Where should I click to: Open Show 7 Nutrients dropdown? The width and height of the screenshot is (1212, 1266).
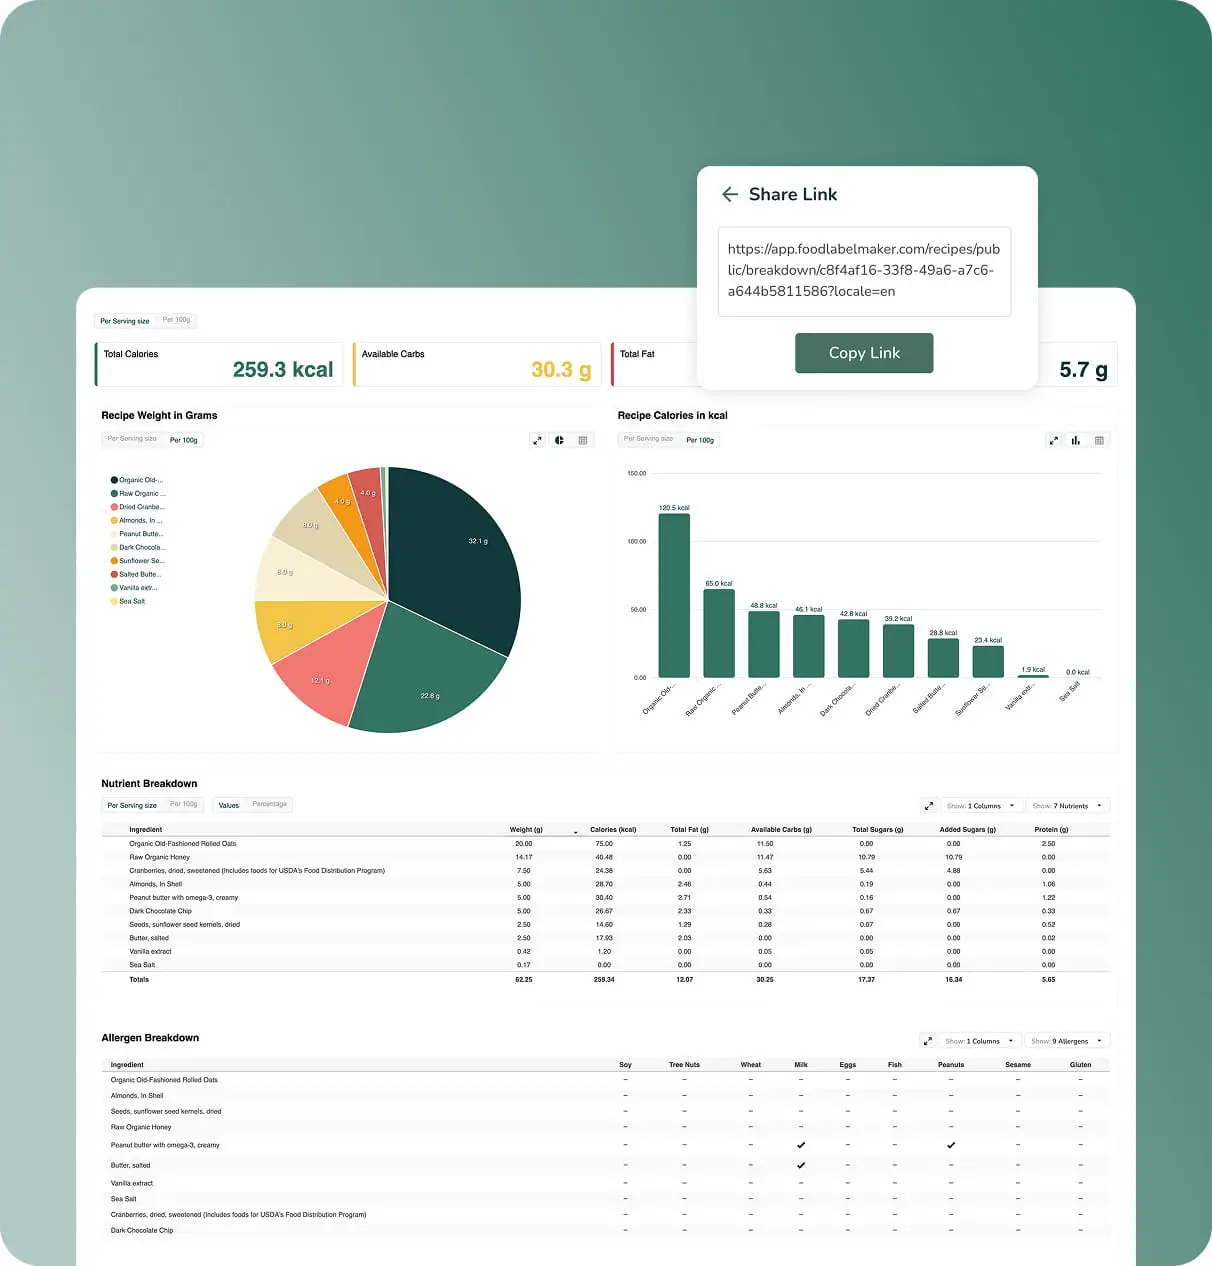tap(1067, 805)
